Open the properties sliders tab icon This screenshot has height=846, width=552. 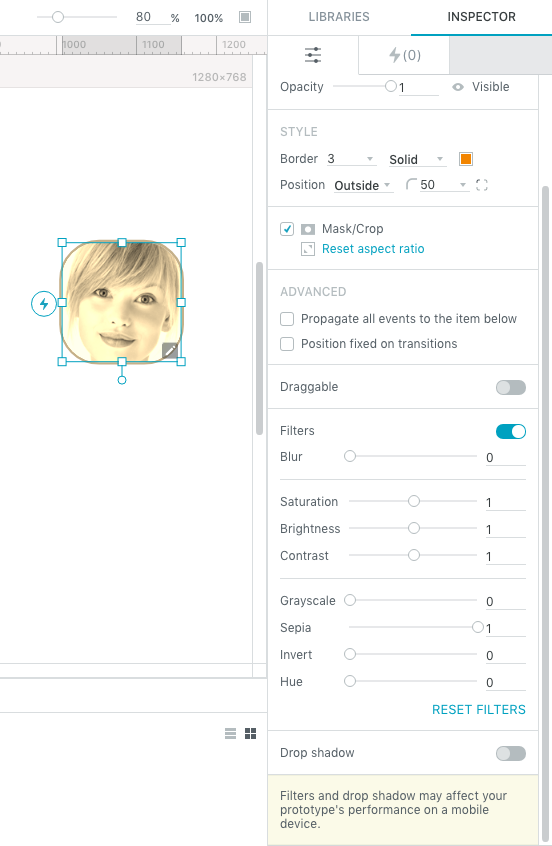coord(313,55)
